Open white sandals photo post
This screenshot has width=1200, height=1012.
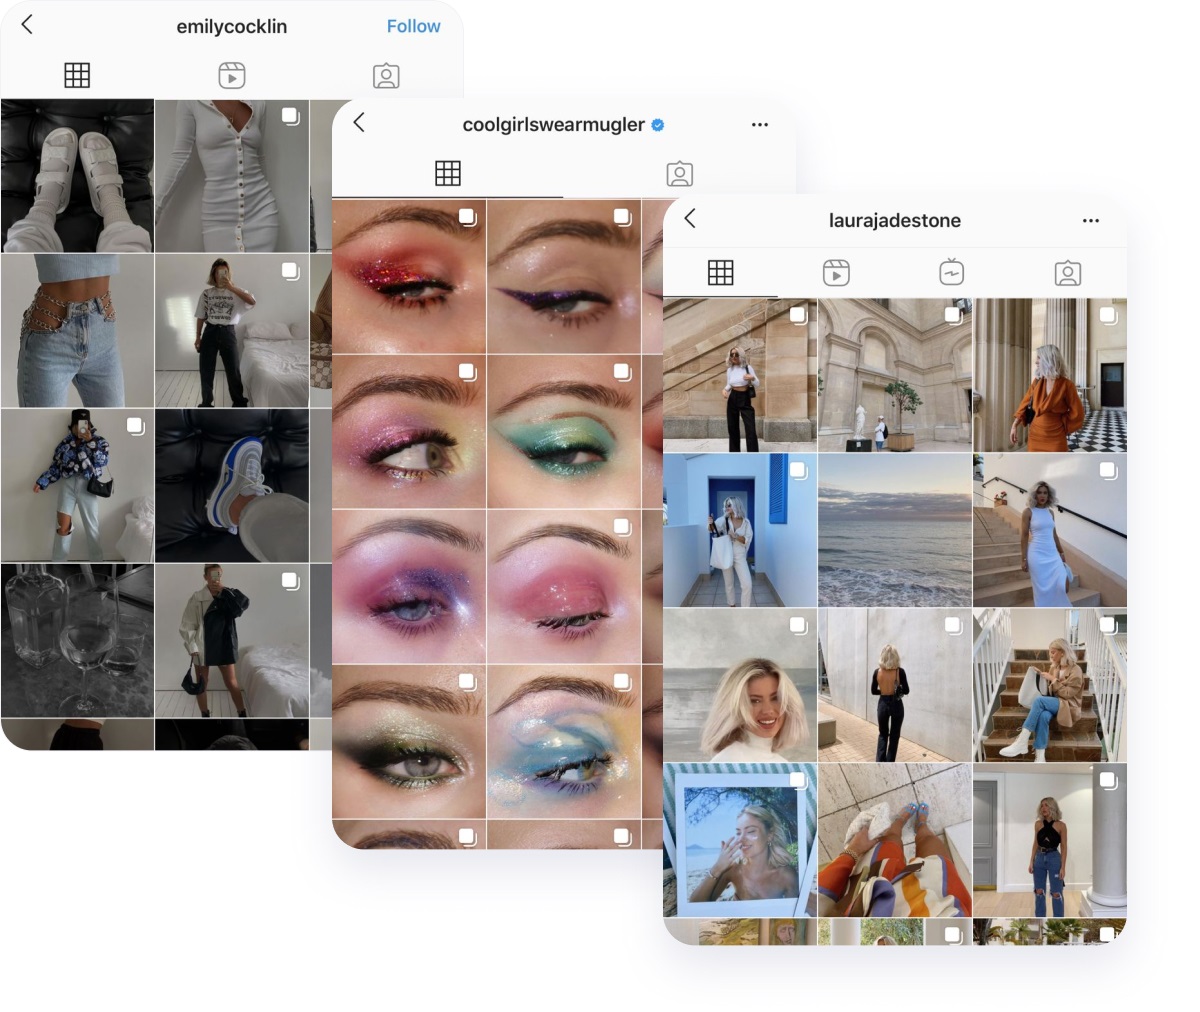tap(77, 175)
